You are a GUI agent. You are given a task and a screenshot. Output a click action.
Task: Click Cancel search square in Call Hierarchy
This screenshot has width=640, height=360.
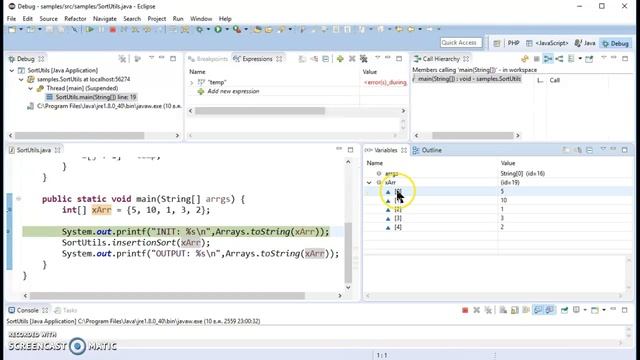tap(536, 59)
